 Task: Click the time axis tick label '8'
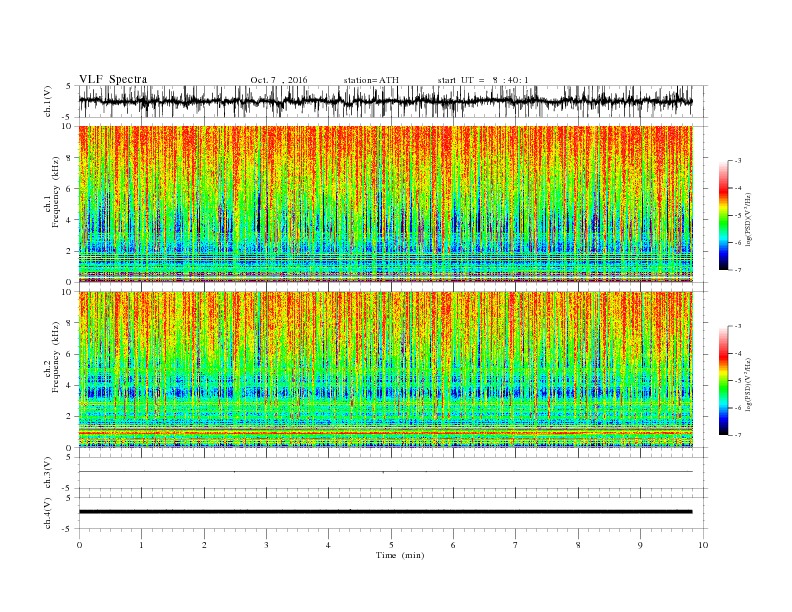point(578,545)
